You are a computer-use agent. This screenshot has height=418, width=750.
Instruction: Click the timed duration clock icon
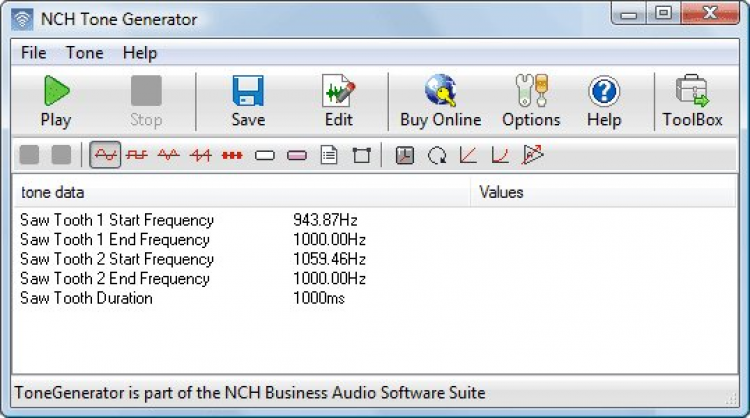tap(405, 155)
